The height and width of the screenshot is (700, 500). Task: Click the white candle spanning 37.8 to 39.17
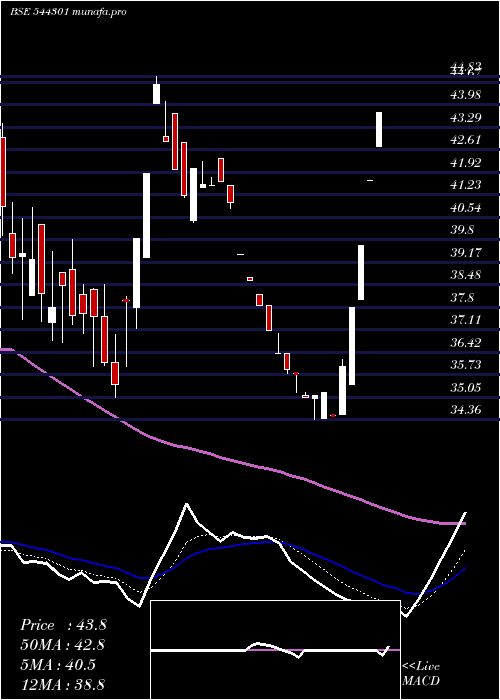point(361,272)
